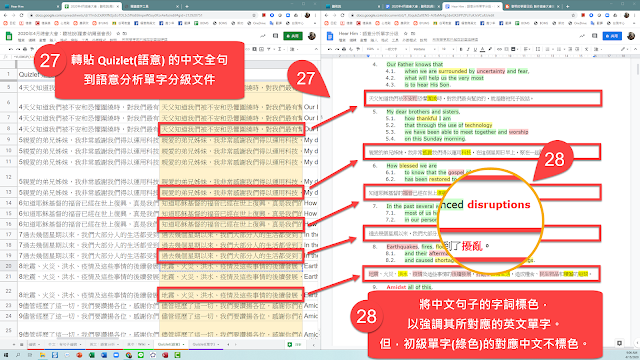
Task: Collapse the Docs toolbar with the chevron
Action: pos(635,49)
